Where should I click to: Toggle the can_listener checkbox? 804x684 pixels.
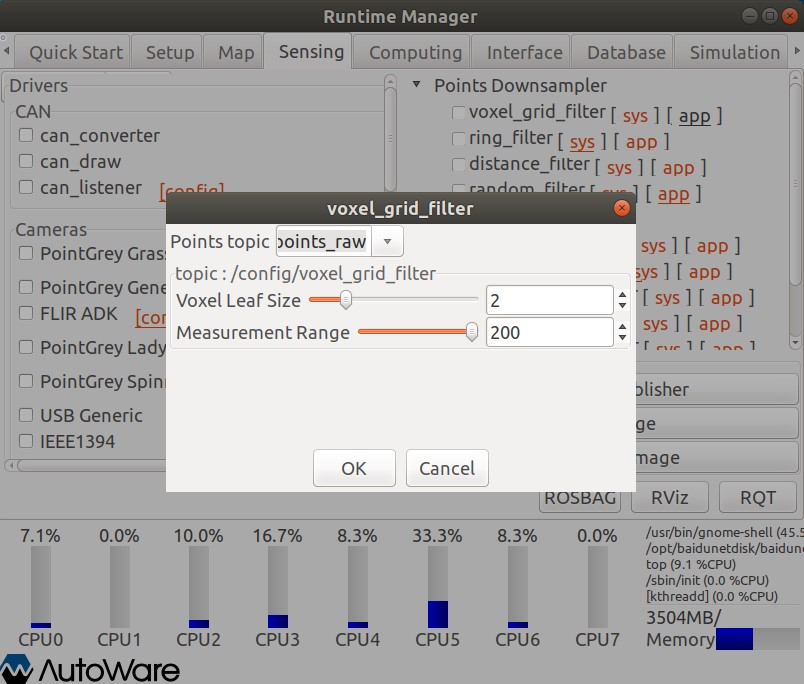click(x=26, y=187)
